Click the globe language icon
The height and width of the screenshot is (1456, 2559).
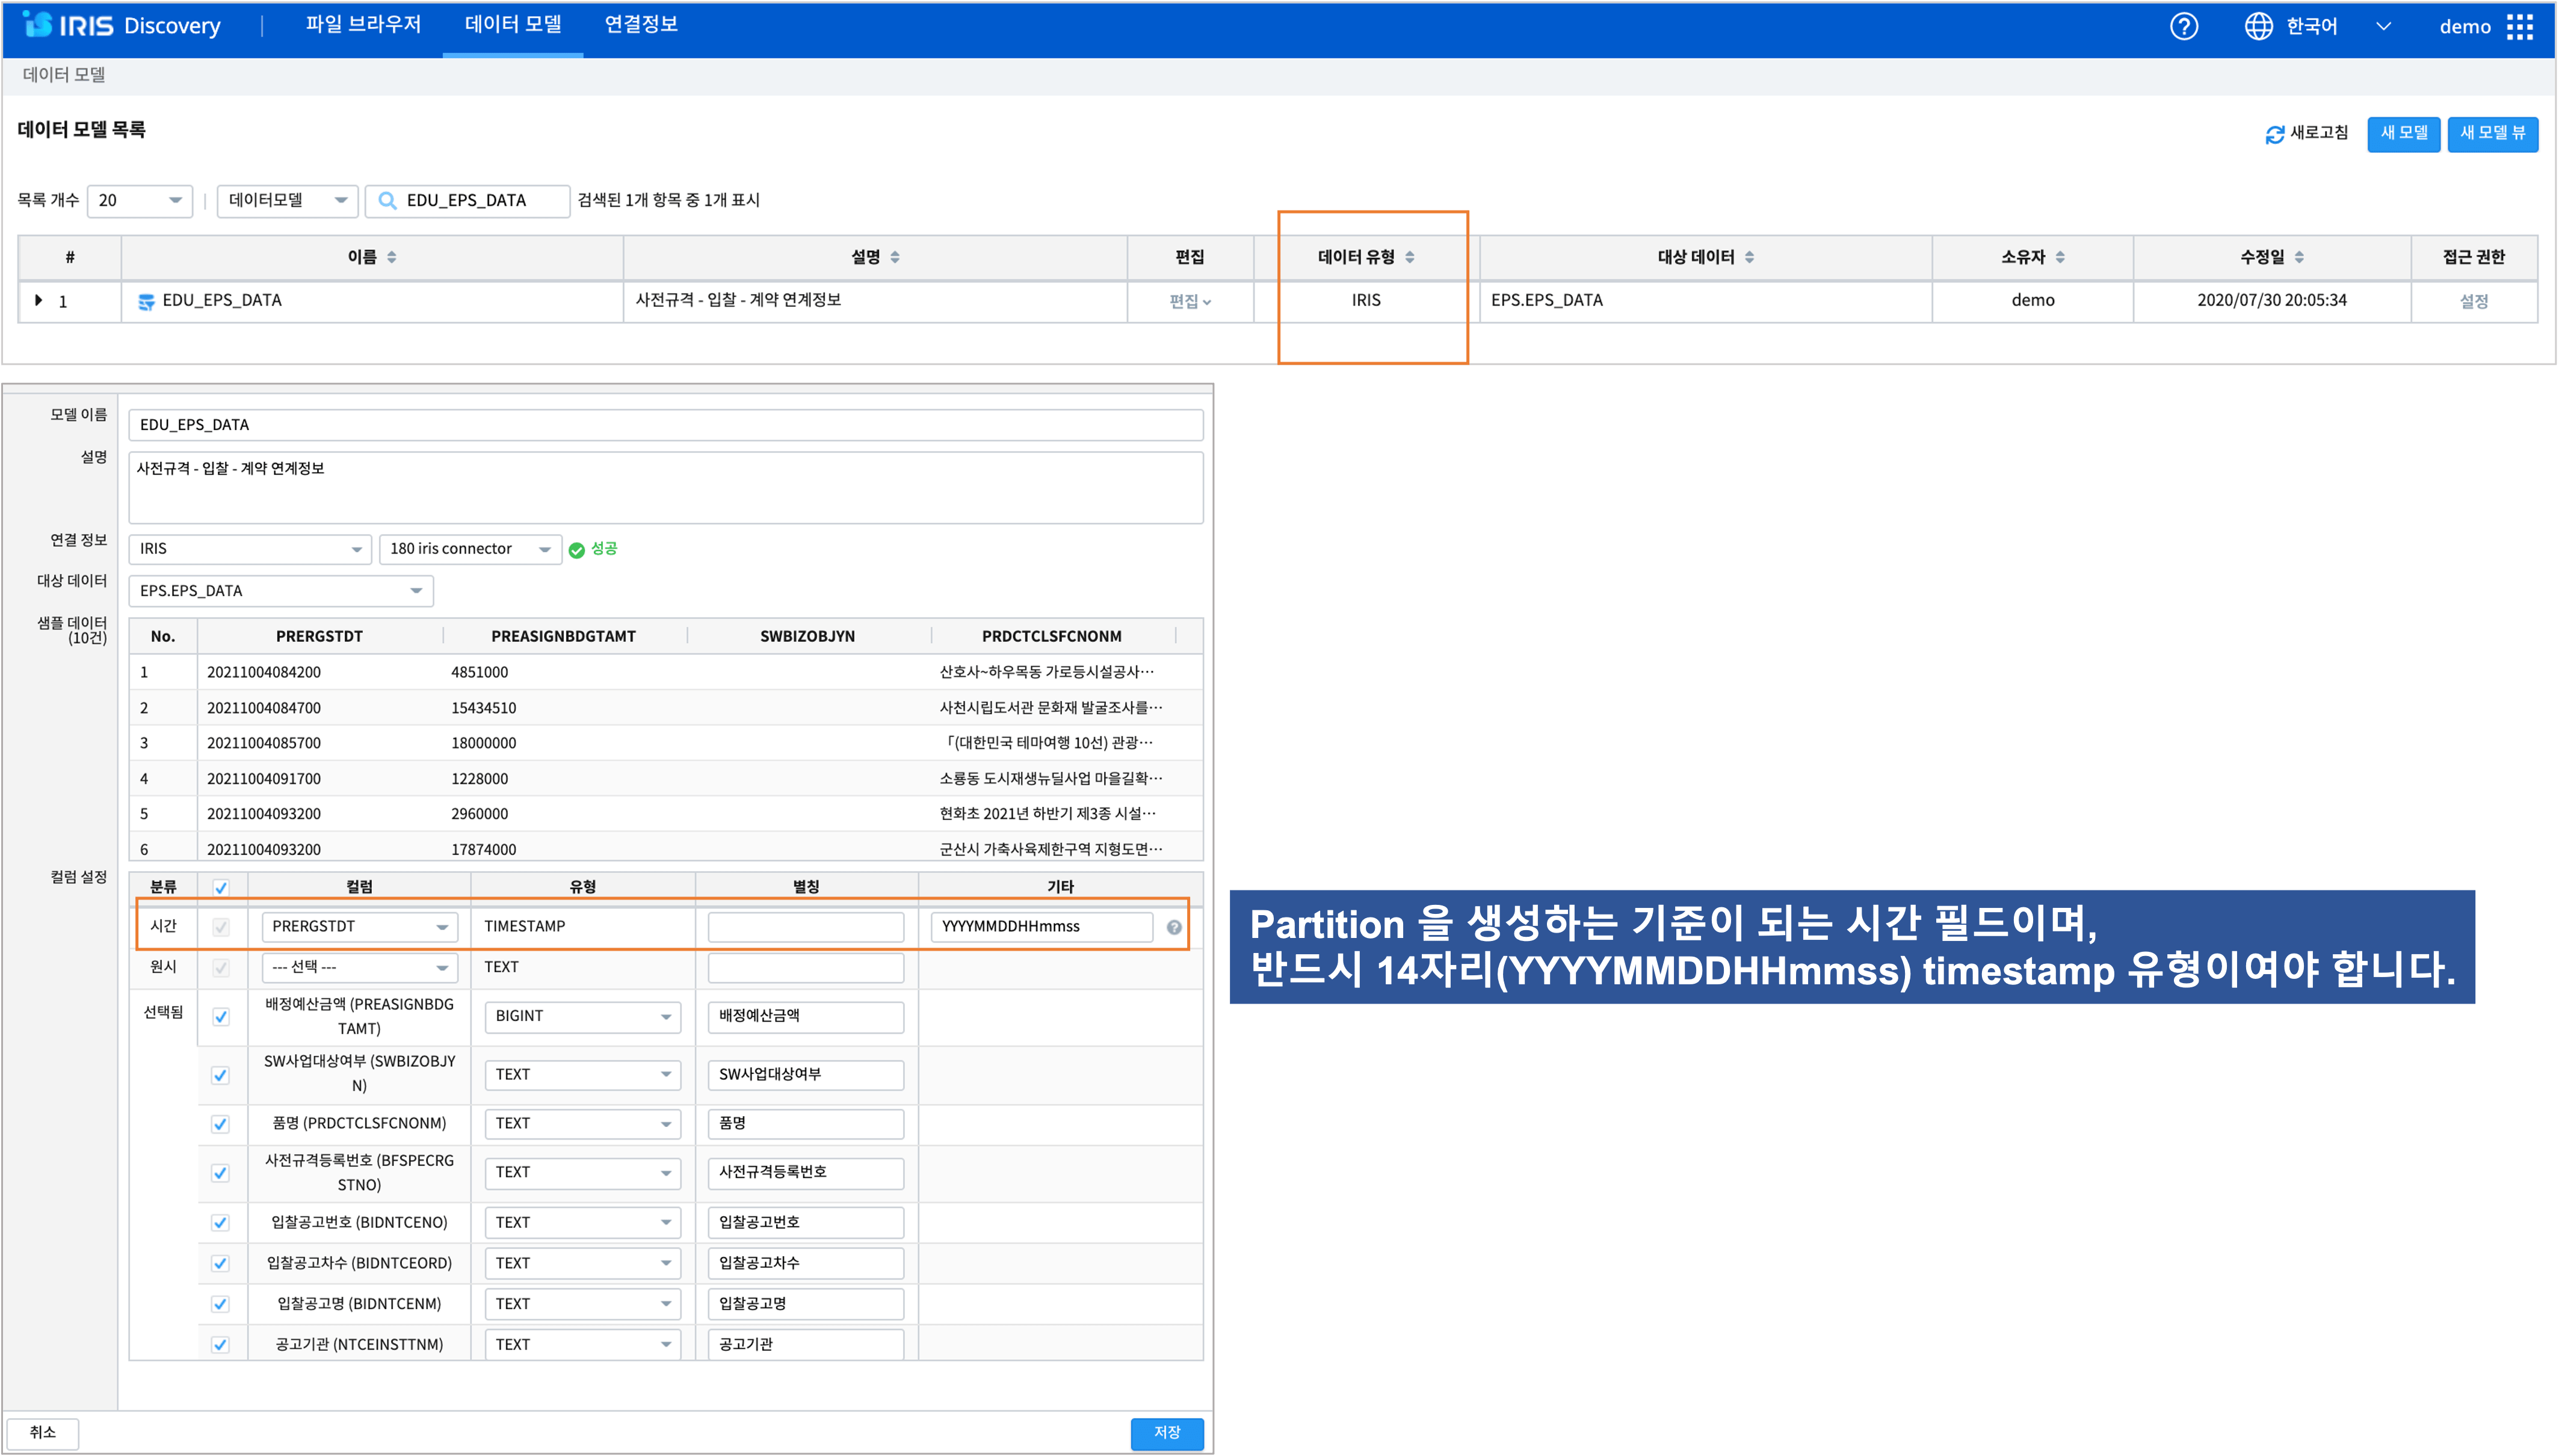coord(2258,27)
